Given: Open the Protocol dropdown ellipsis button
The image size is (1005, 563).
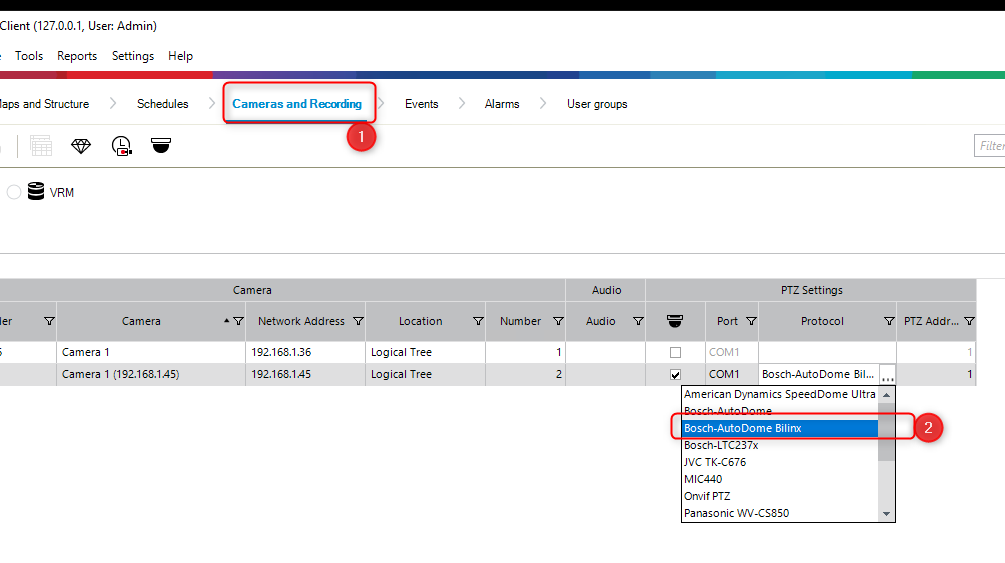Looking at the screenshot, I should click(x=887, y=375).
